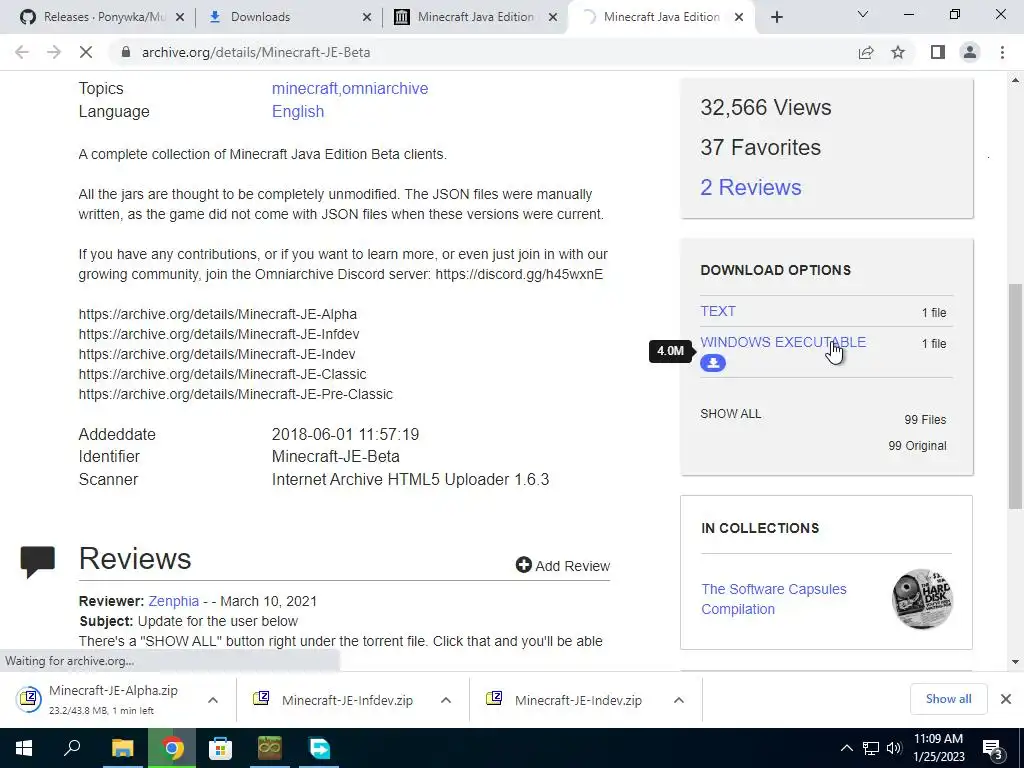The width and height of the screenshot is (1024, 768).
Task: Click the page vertical scrollbar thumb
Action: pos(1014,396)
